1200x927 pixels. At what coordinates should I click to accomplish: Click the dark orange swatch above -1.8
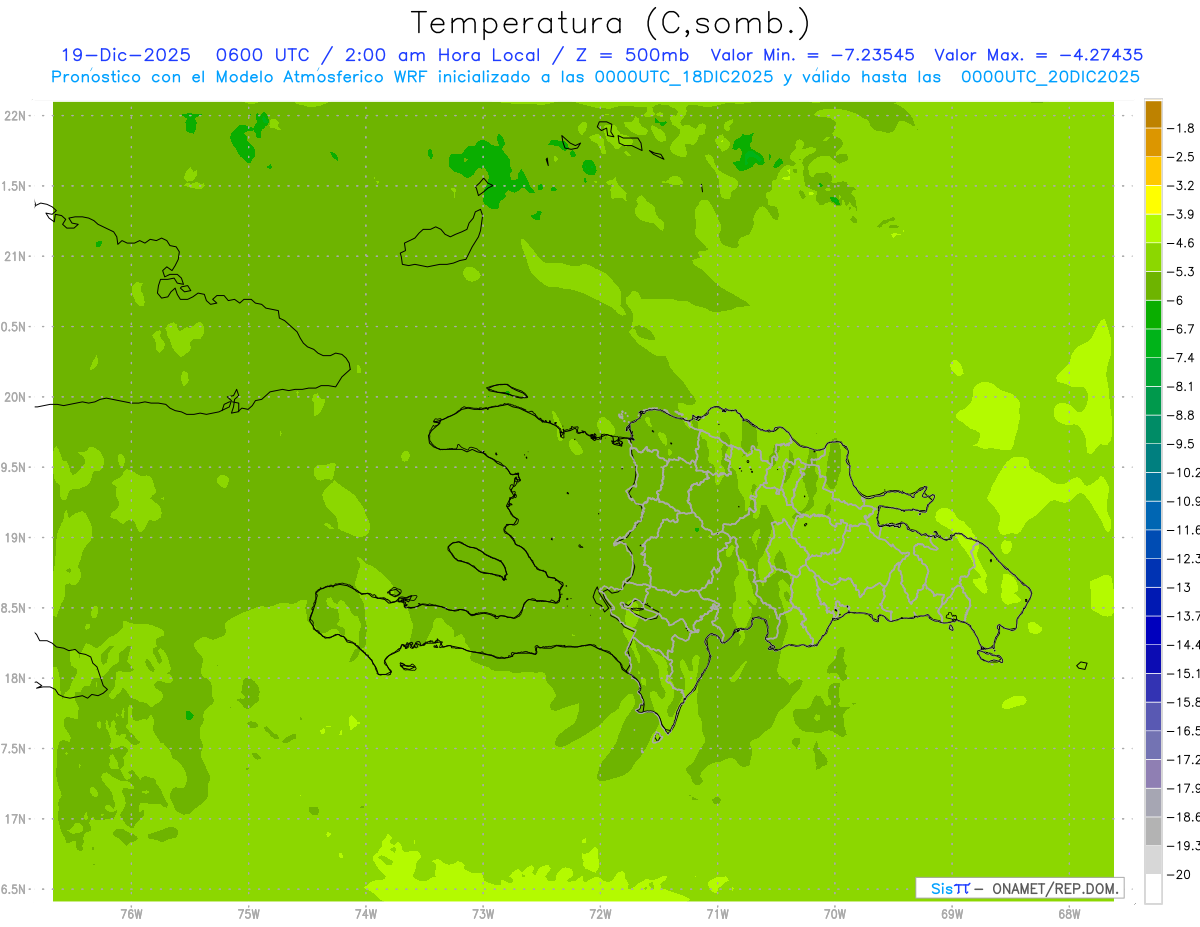point(1153,114)
